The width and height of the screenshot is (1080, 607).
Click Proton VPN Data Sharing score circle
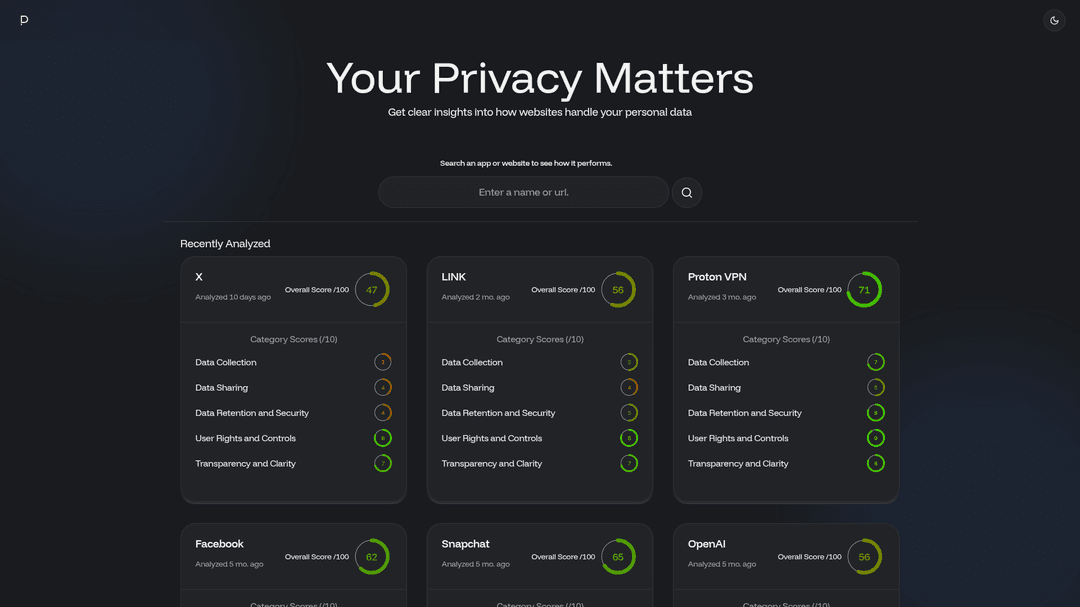click(x=875, y=387)
